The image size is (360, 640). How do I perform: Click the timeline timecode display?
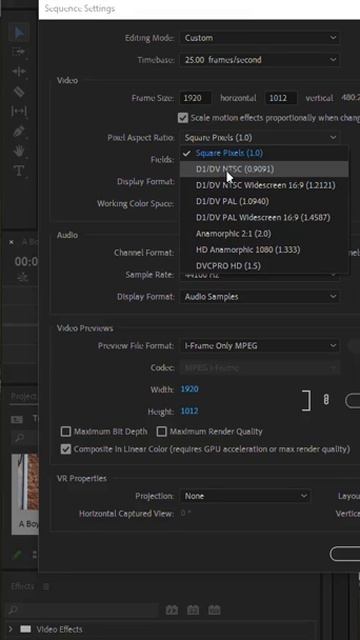(26, 262)
